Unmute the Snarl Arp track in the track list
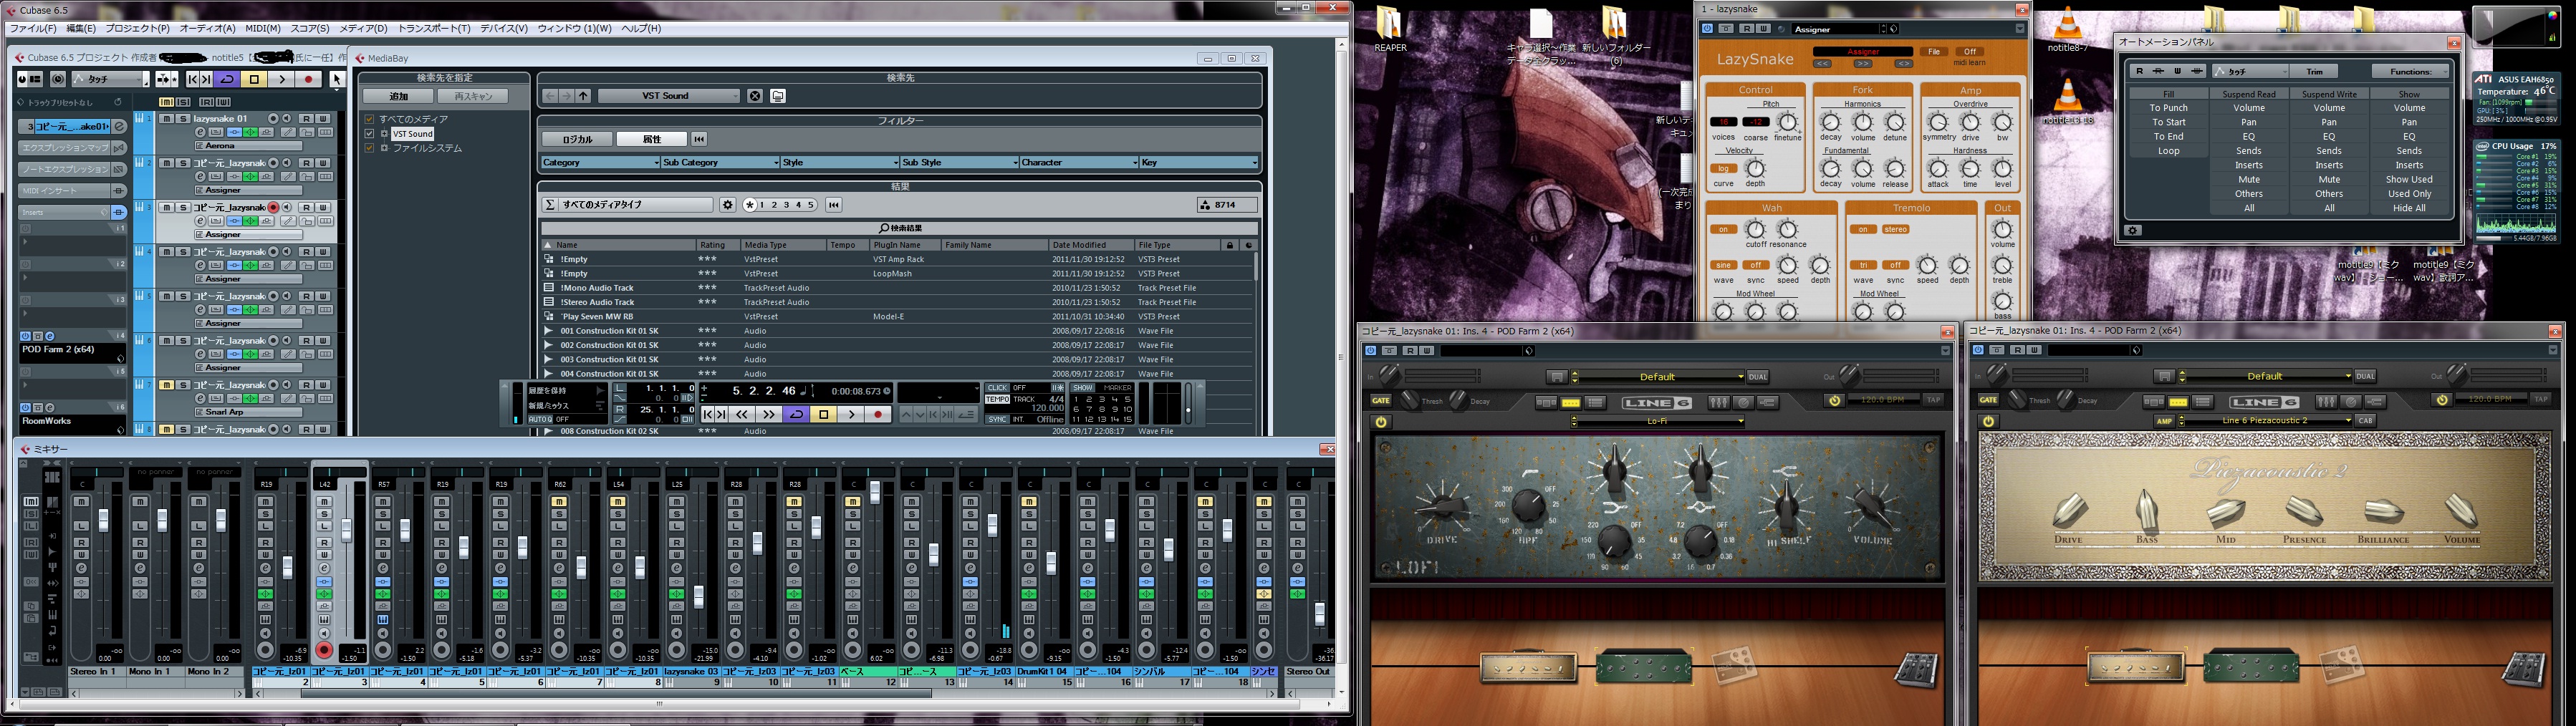This screenshot has width=2576, height=726. tap(167, 385)
